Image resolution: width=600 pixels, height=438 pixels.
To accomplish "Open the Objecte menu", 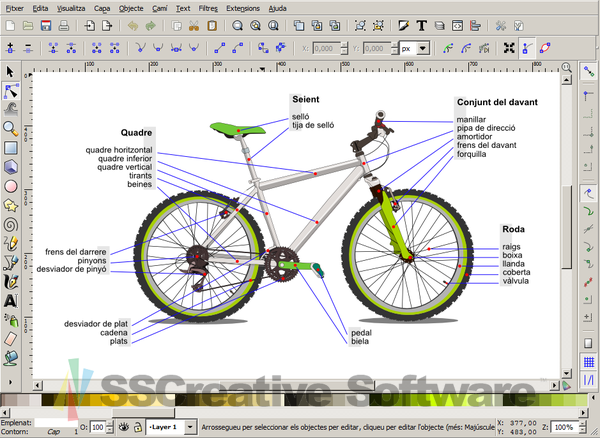I will point(131,8).
